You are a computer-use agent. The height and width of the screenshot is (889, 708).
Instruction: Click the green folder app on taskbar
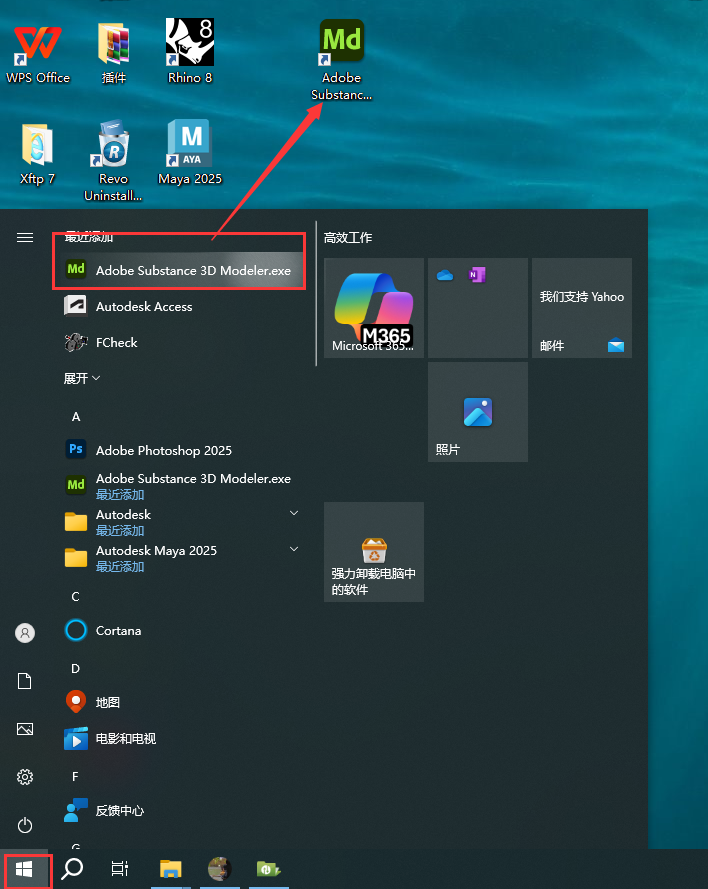(x=268, y=869)
